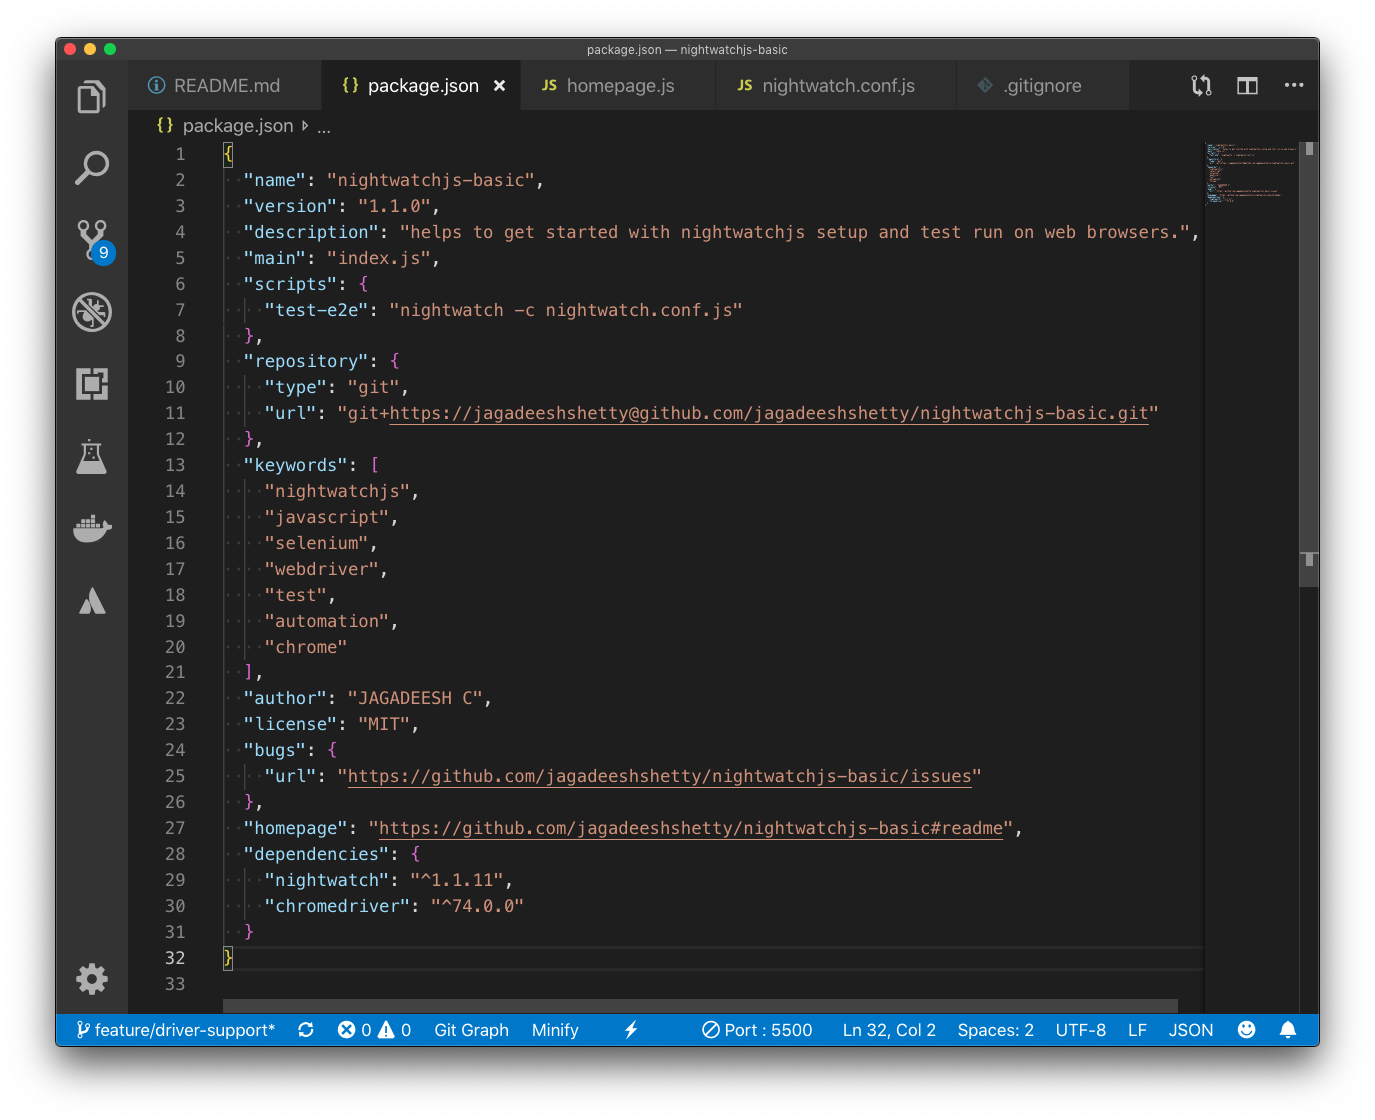The width and height of the screenshot is (1375, 1120).
Task: Click the "webdriver" keyword entry
Action: click(x=321, y=569)
